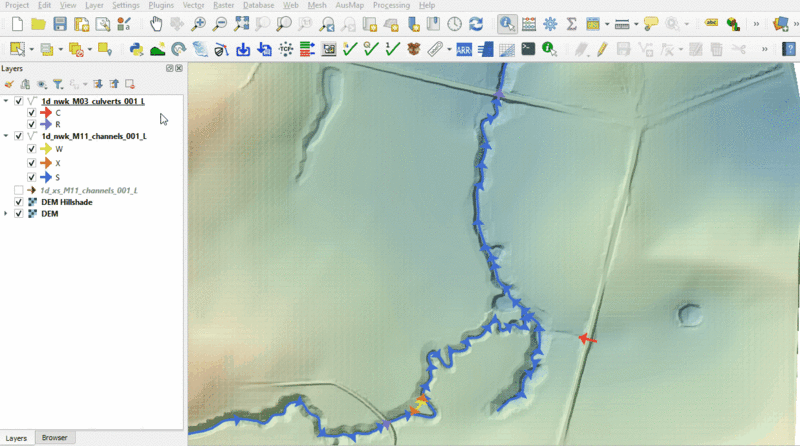Screen dimensions: 800x446
Task: Click the Zoom In magnifier tool
Action: click(199, 23)
